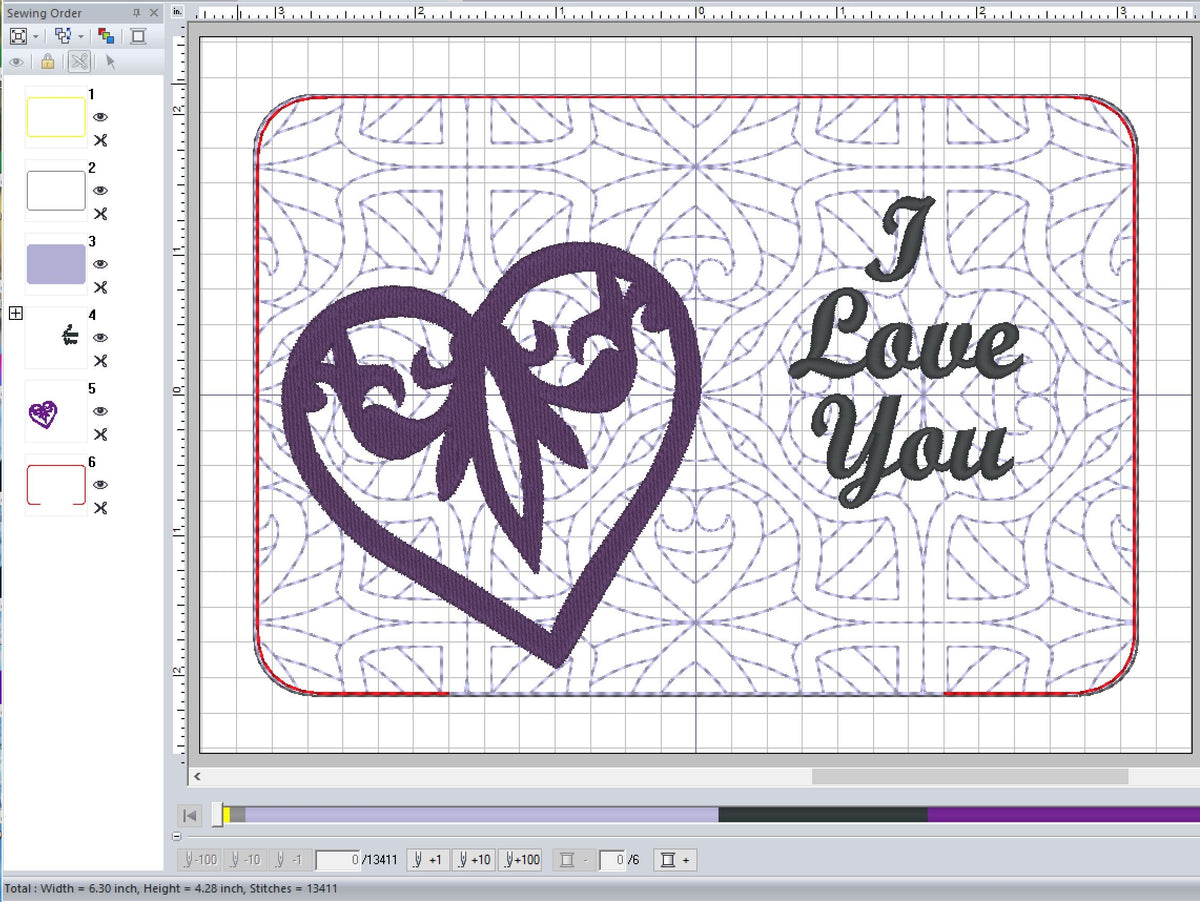Step back 10 stitches
Image resolution: width=1200 pixels, height=902 pixels.
coord(245,860)
